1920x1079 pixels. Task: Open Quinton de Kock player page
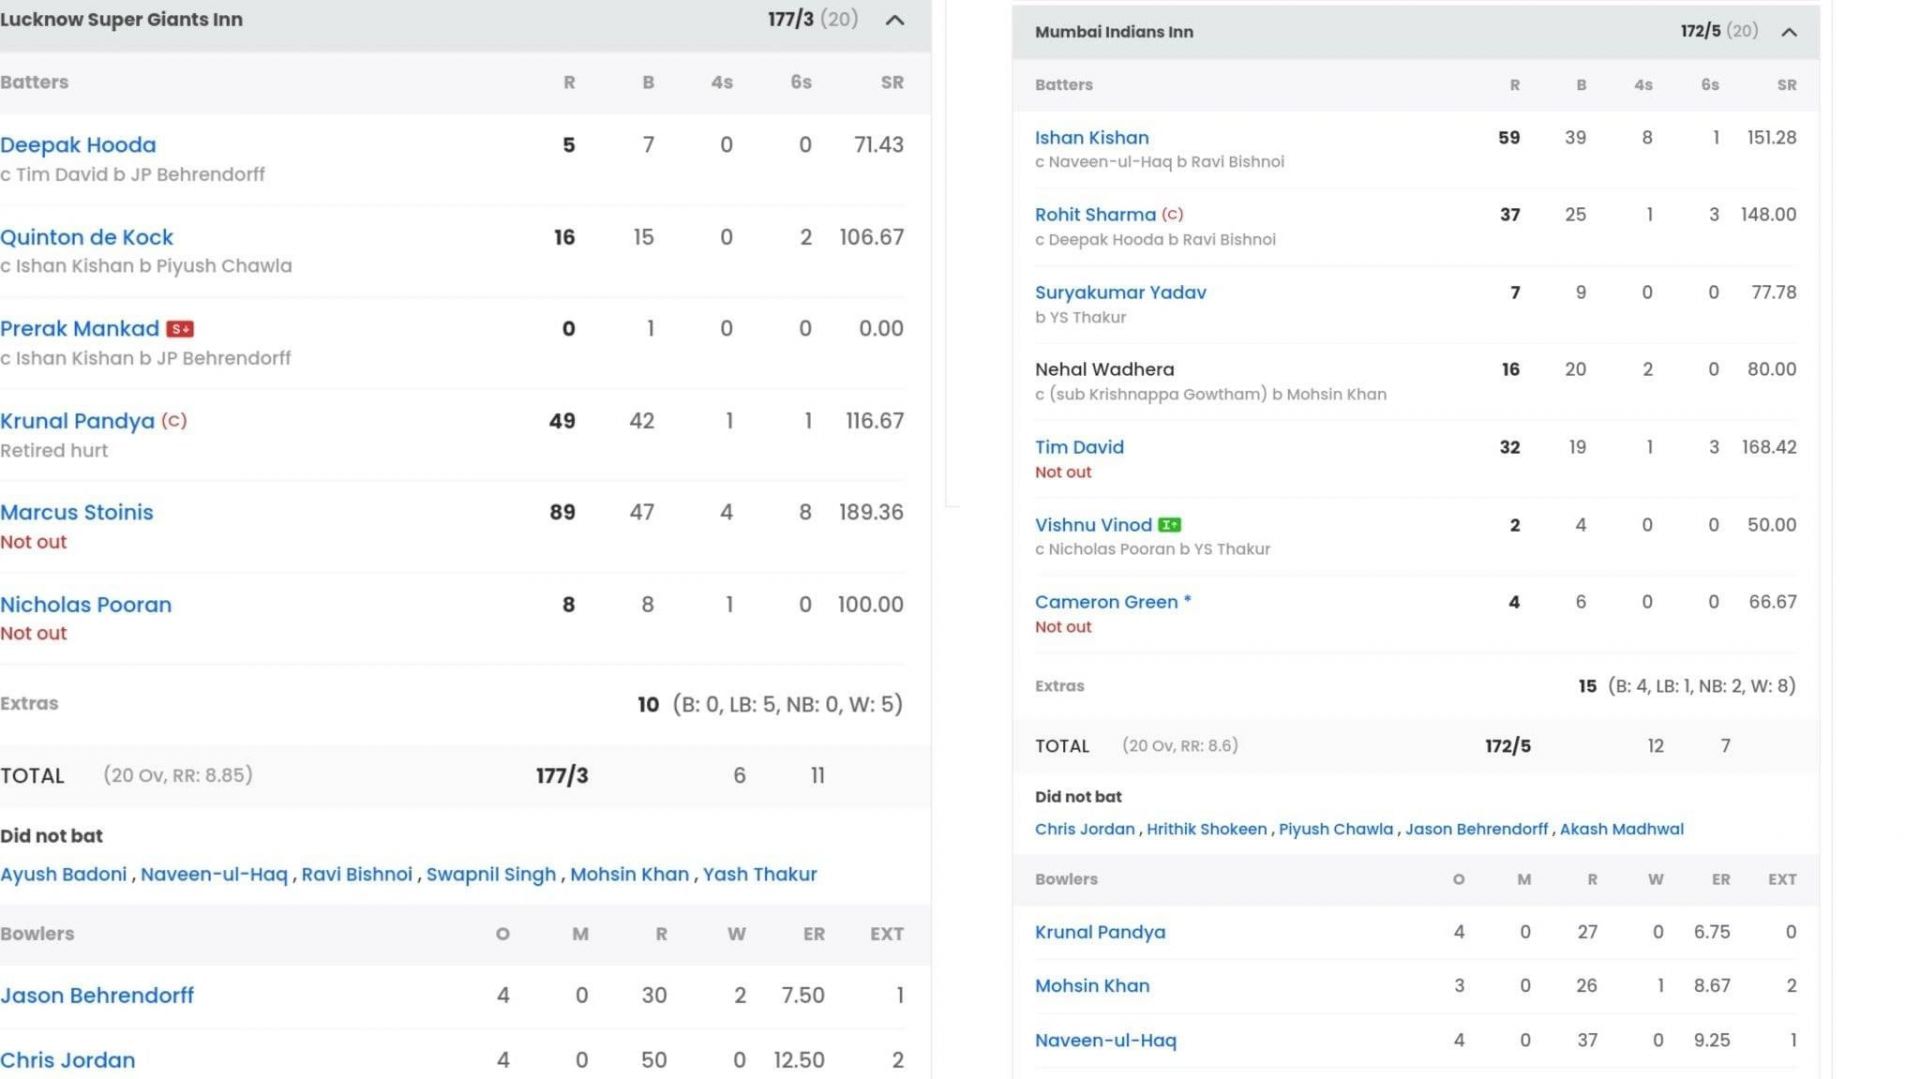tap(87, 237)
